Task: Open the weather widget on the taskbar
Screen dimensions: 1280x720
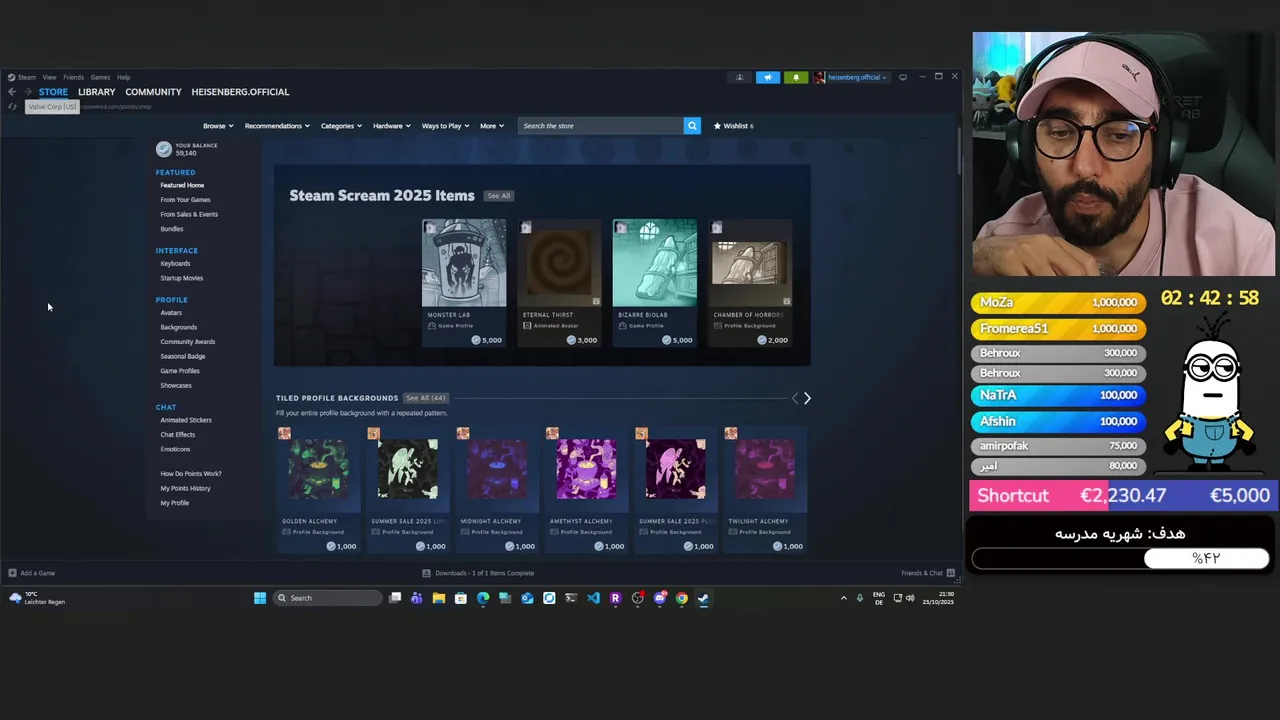Action: click(x=37, y=598)
